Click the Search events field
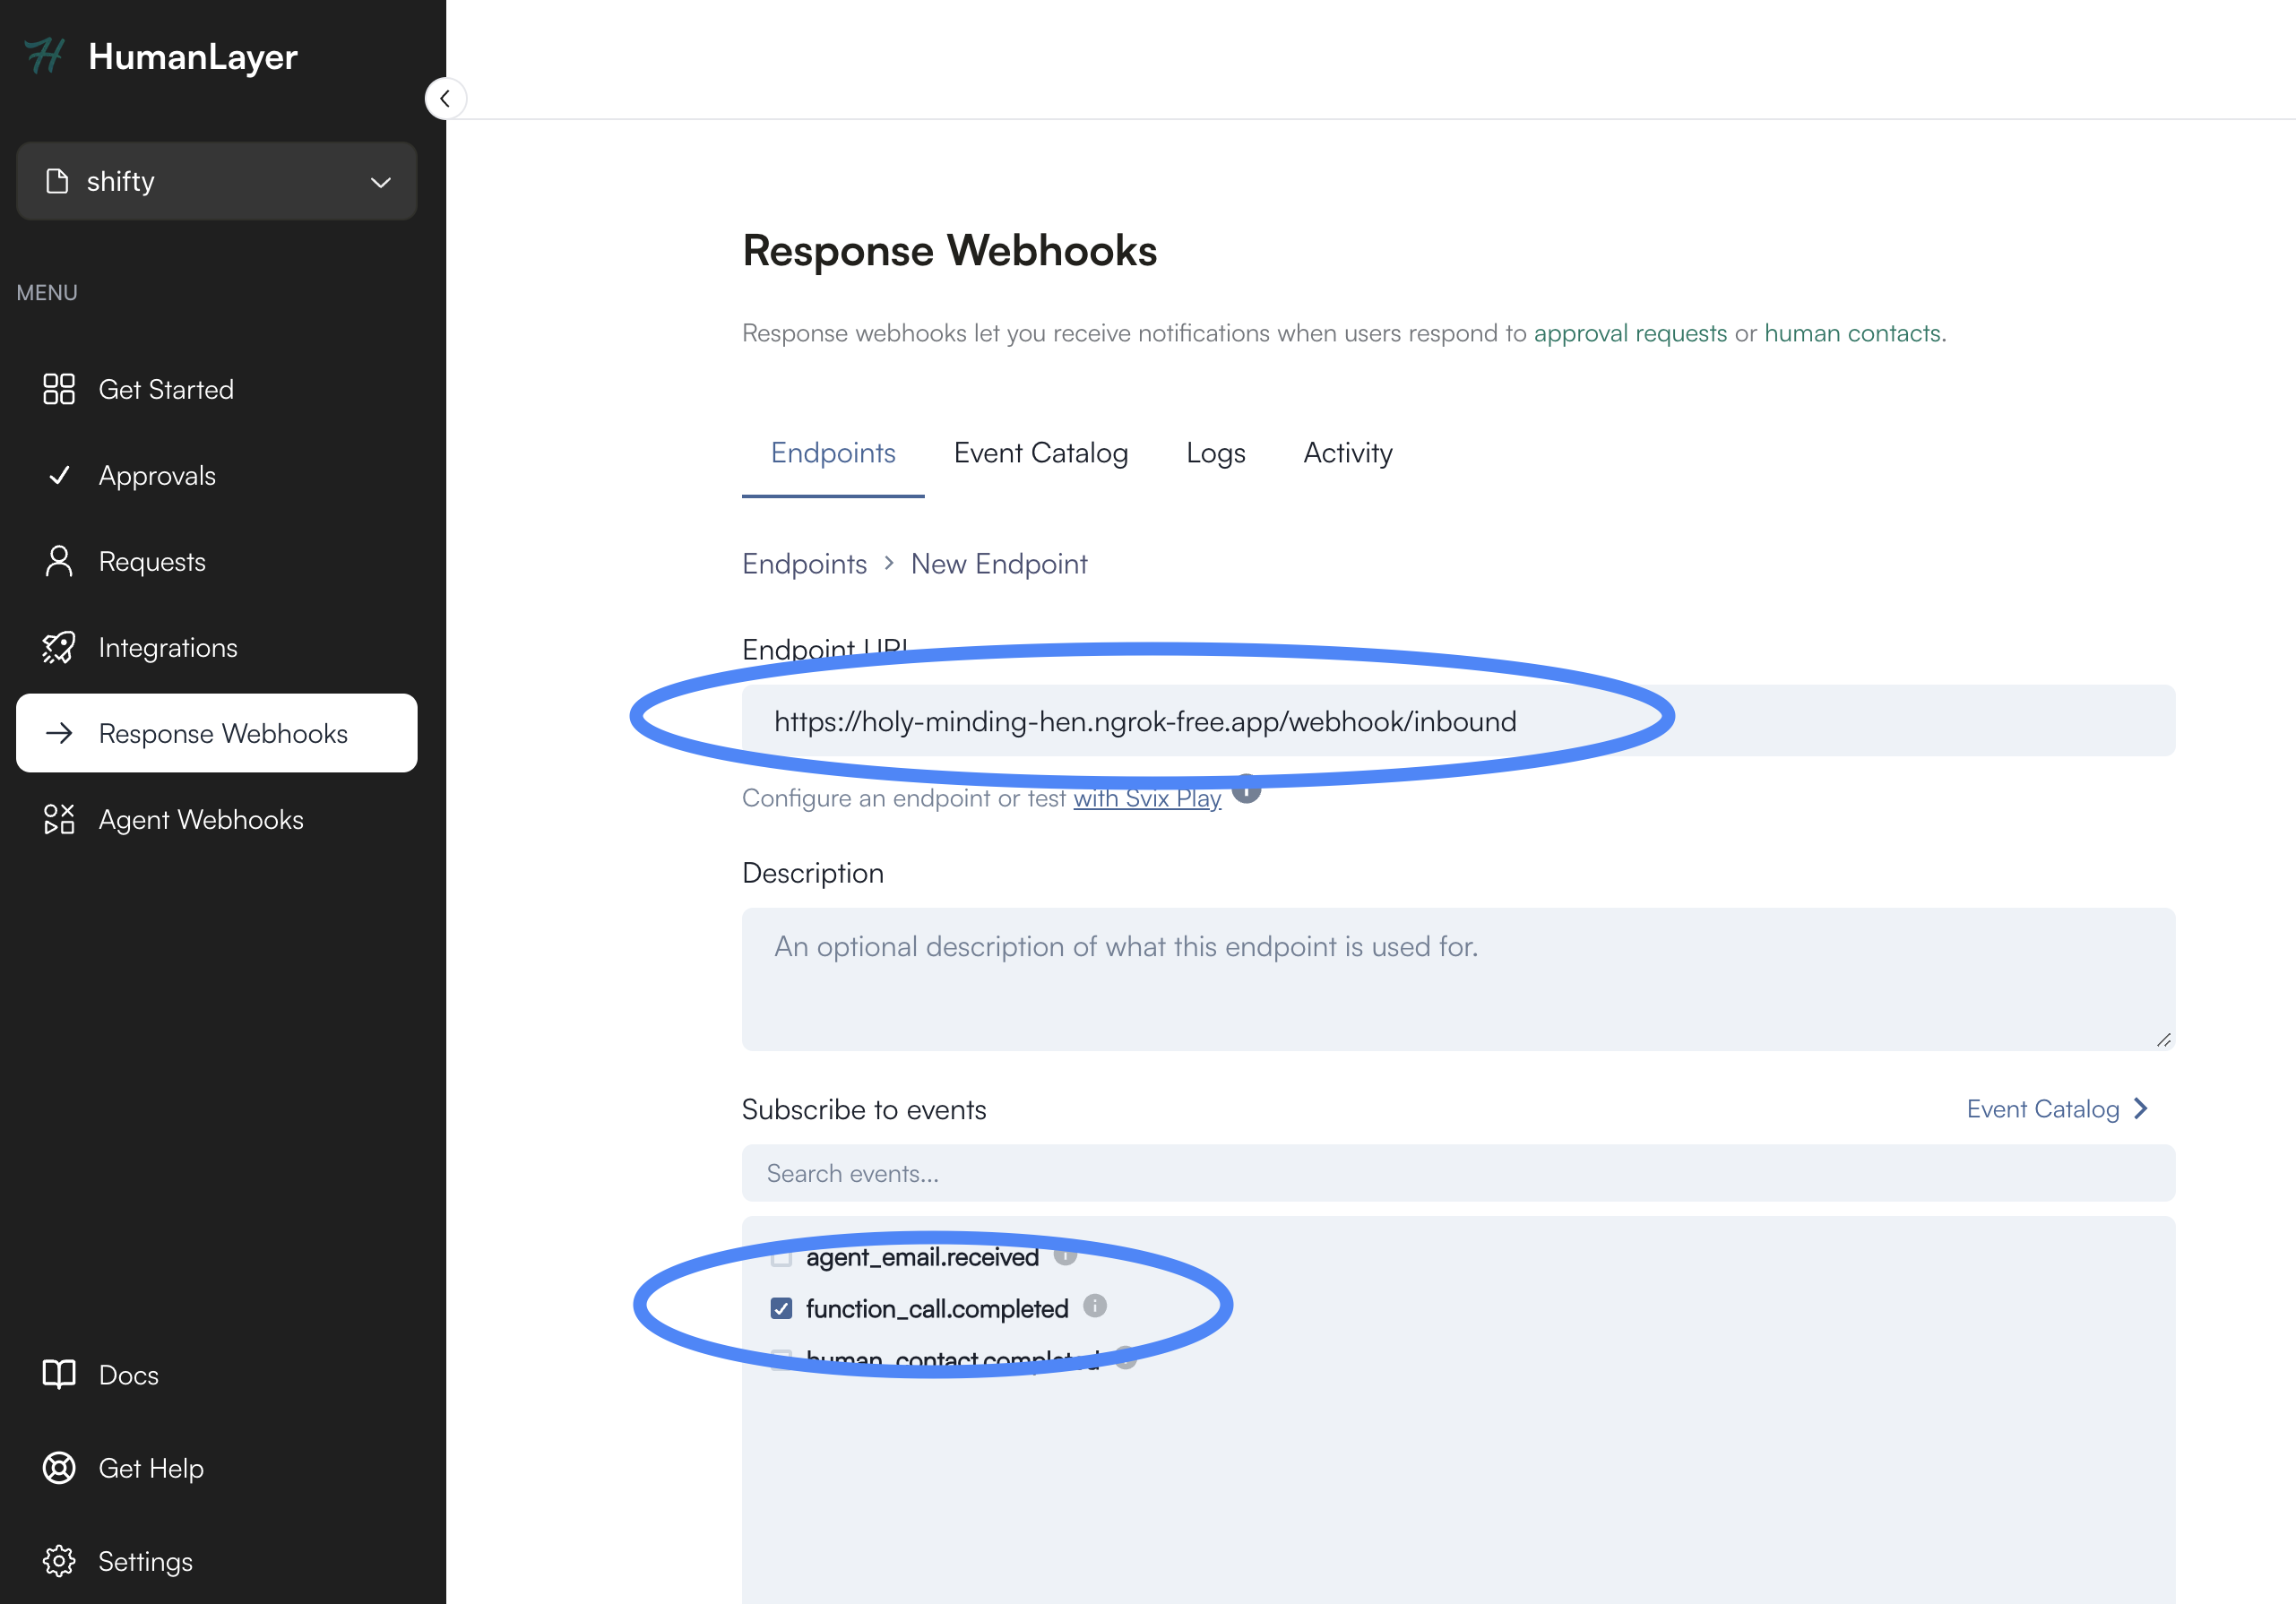Viewport: 2296px width, 1604px height. click(x=1458, y=1173)
